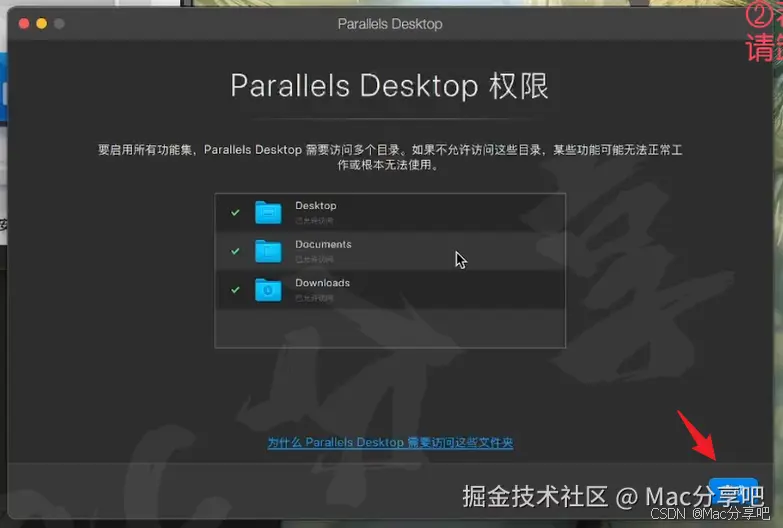Close the Parallels Desktop window with red button
783x528 pixels.
coord(24,24)
